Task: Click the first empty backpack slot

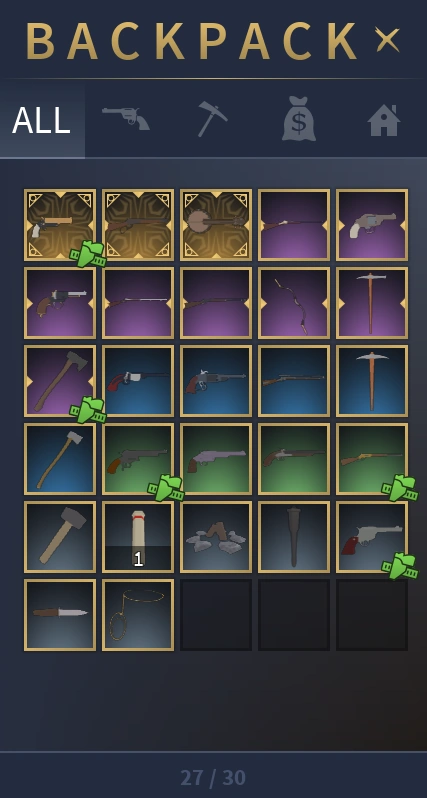Action: (216, 615)
